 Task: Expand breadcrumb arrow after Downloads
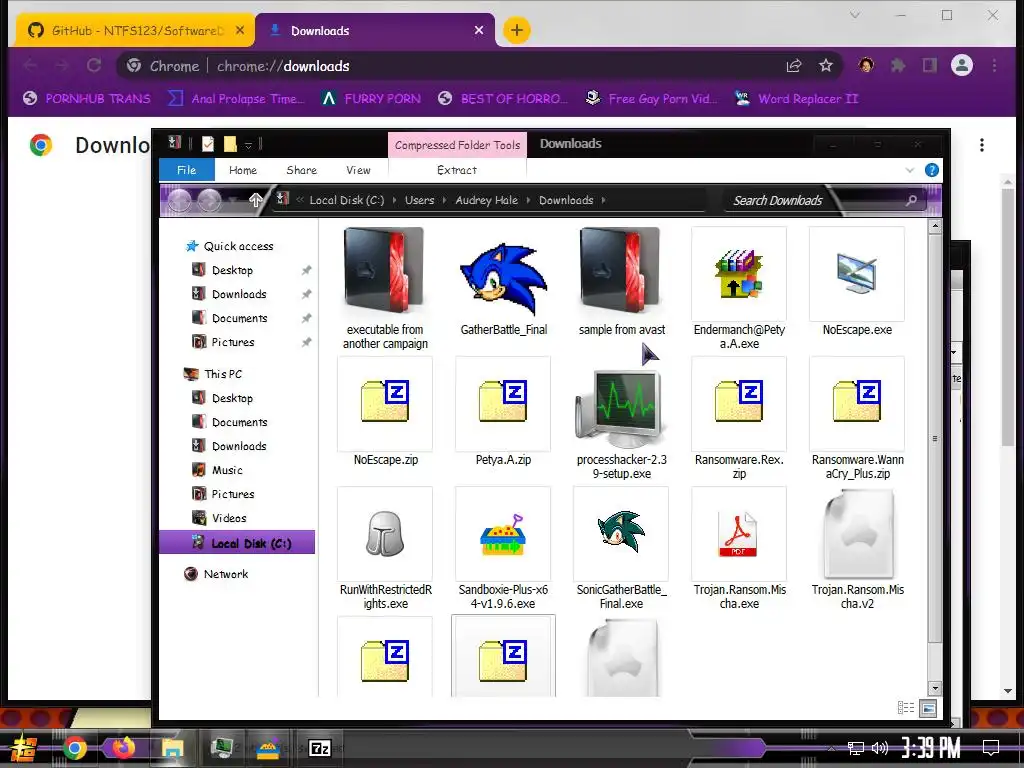(x=603, y=200)
